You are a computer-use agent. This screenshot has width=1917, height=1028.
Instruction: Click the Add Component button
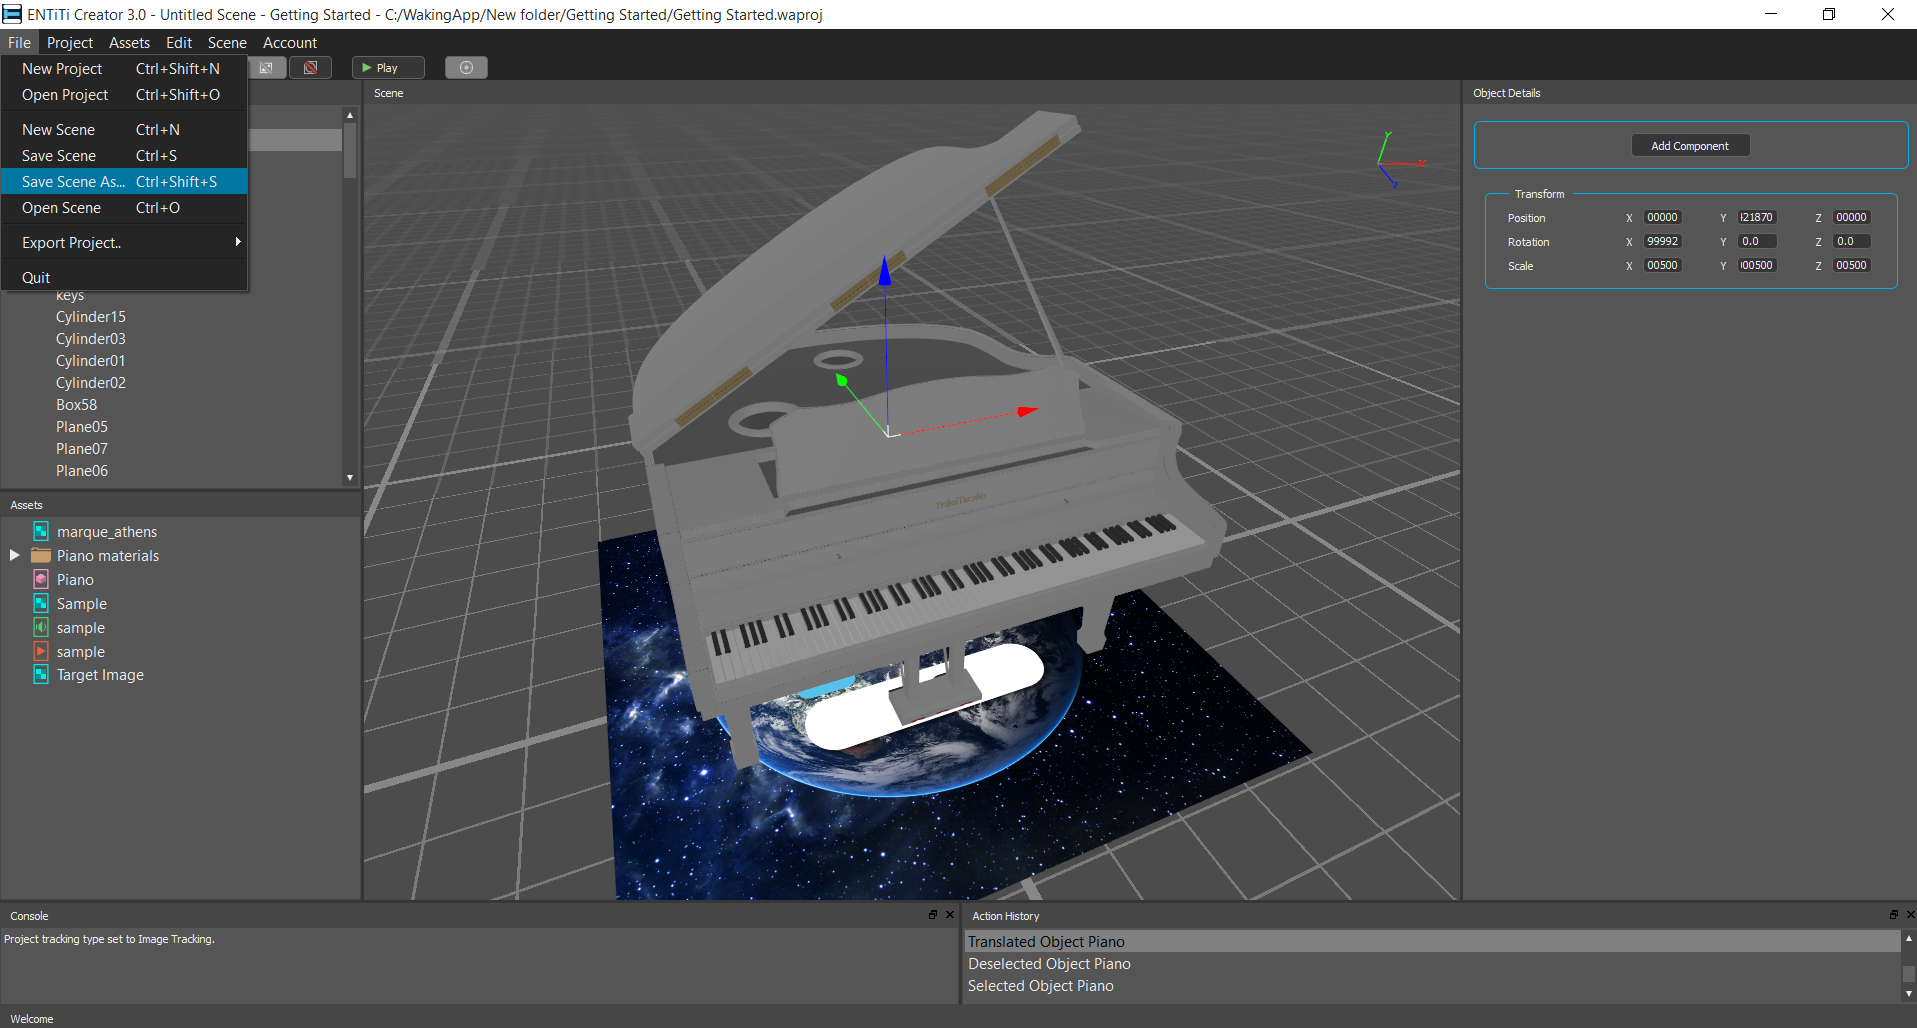click(1690, 146)
